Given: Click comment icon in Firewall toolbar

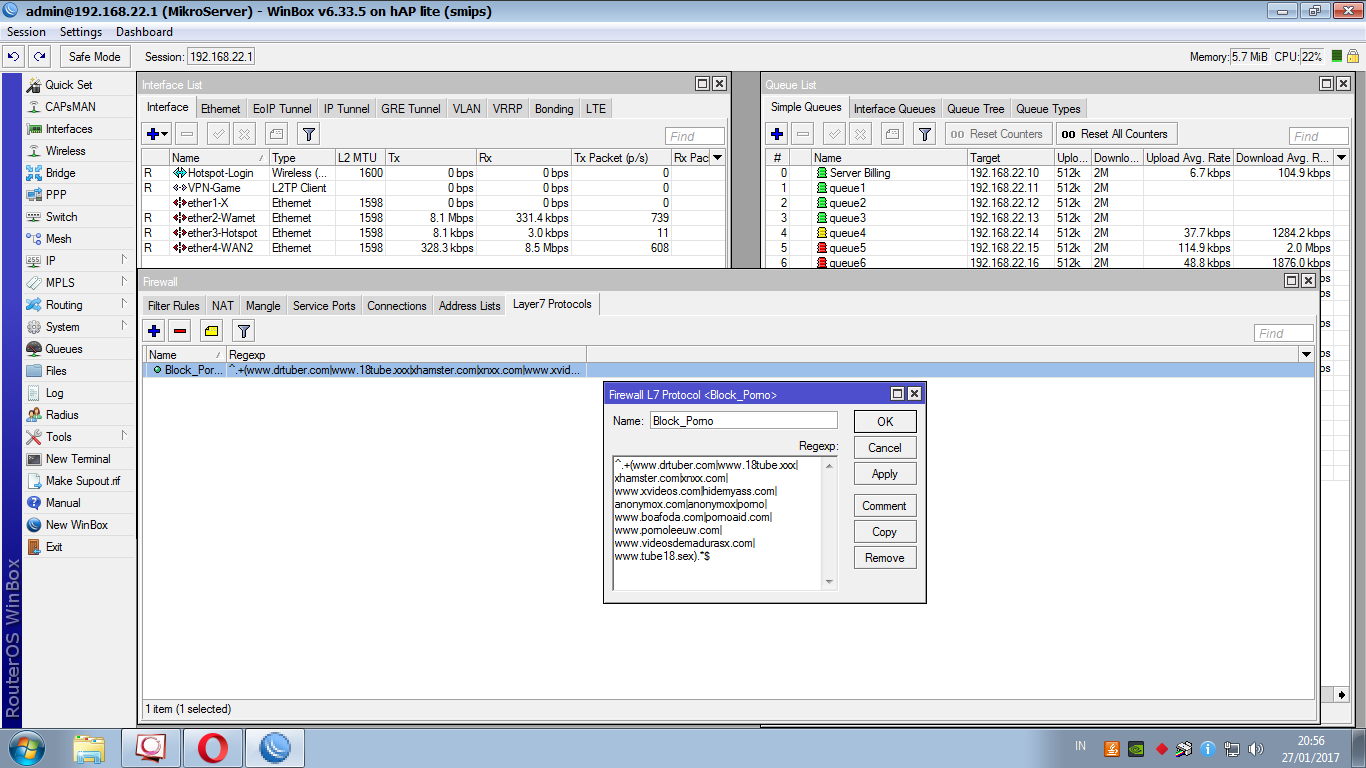Looking at the screenshot, I should coord(211,331).
